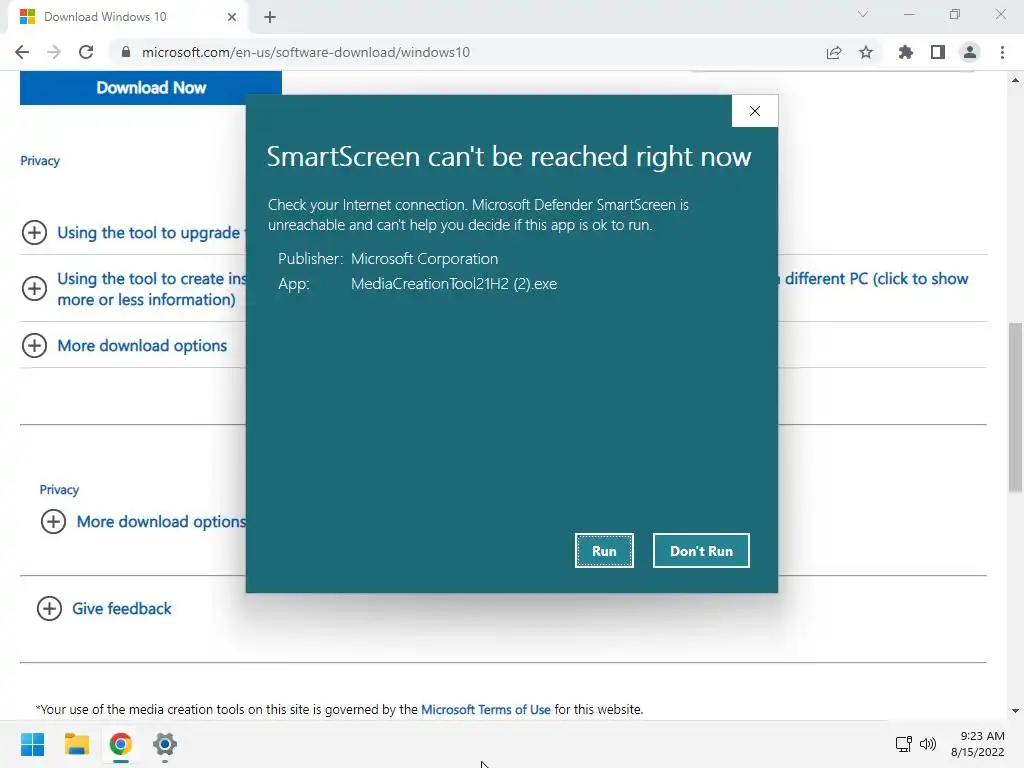This screenshot has height=768, width=1024.
Task: Click the SmartScreen can't be reached heading
Action: (509, 157)
